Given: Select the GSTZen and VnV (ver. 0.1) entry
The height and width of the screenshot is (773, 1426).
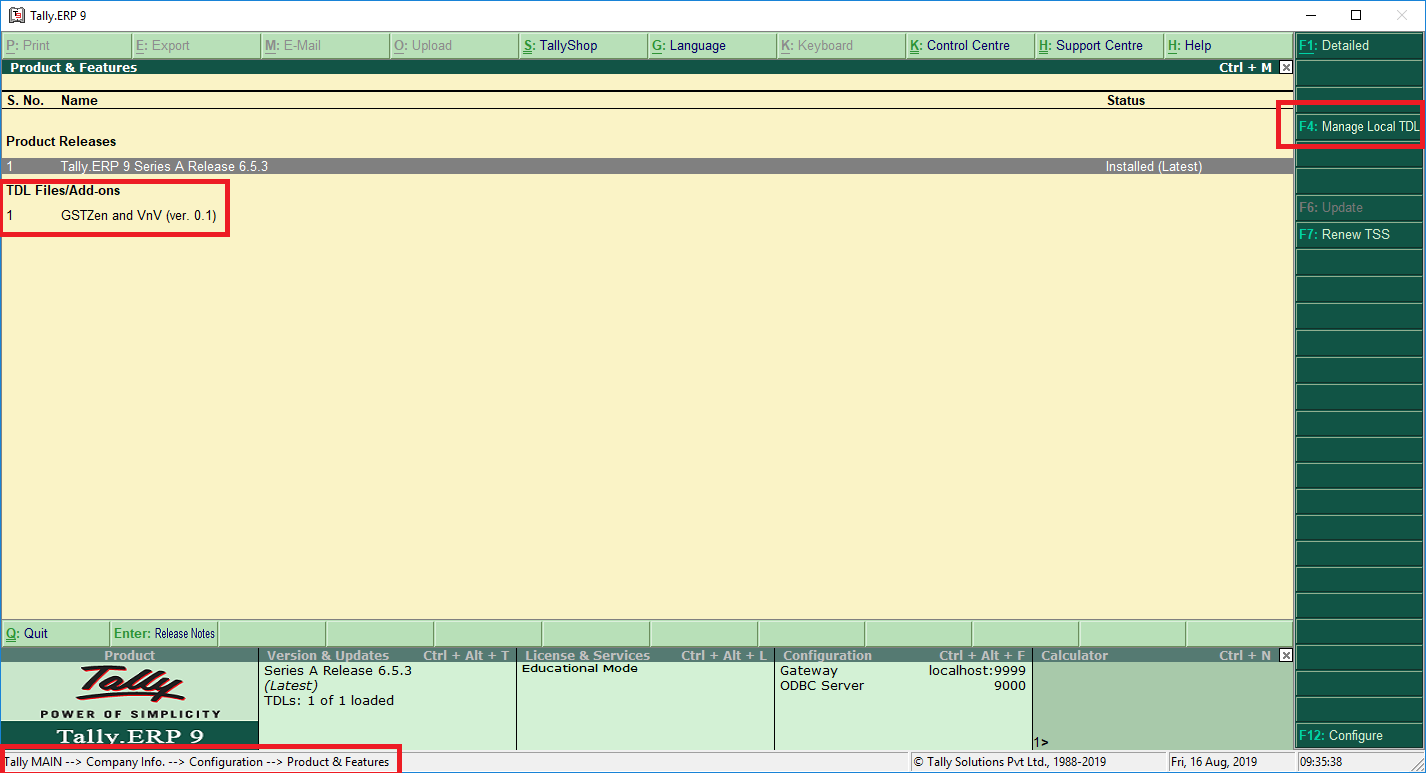Looking at the screenshot, I should pyautogui.click(x=138, y=215).
